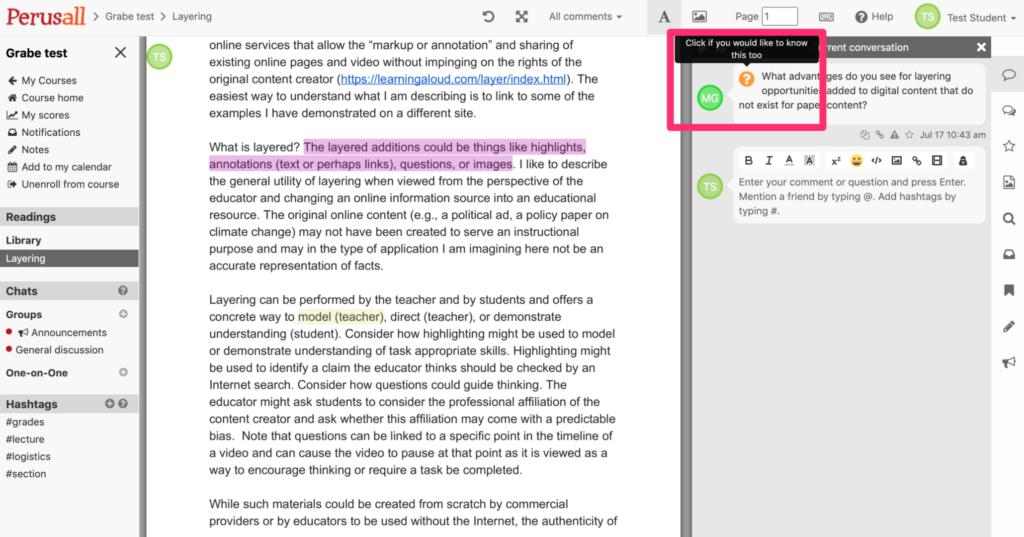The image size is (1024, 537).
Task: Click the orange question mark icon
Action: tap(746, 79)
